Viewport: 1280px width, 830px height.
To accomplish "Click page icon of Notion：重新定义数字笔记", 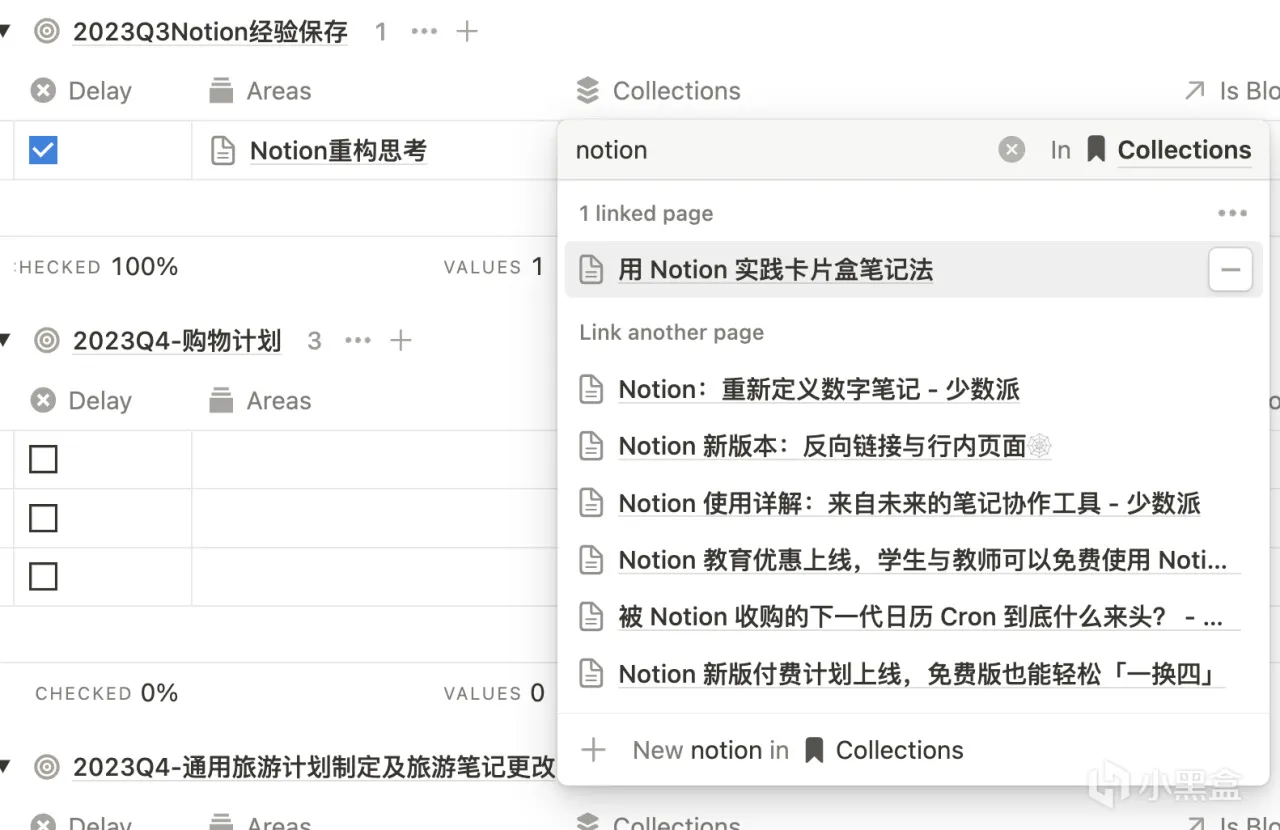I will click(592, 389).
